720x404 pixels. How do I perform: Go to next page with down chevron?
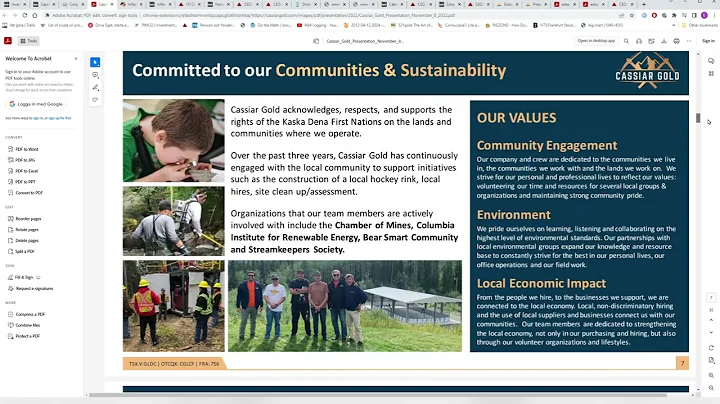pyautogui.click(x=711, y=332)
